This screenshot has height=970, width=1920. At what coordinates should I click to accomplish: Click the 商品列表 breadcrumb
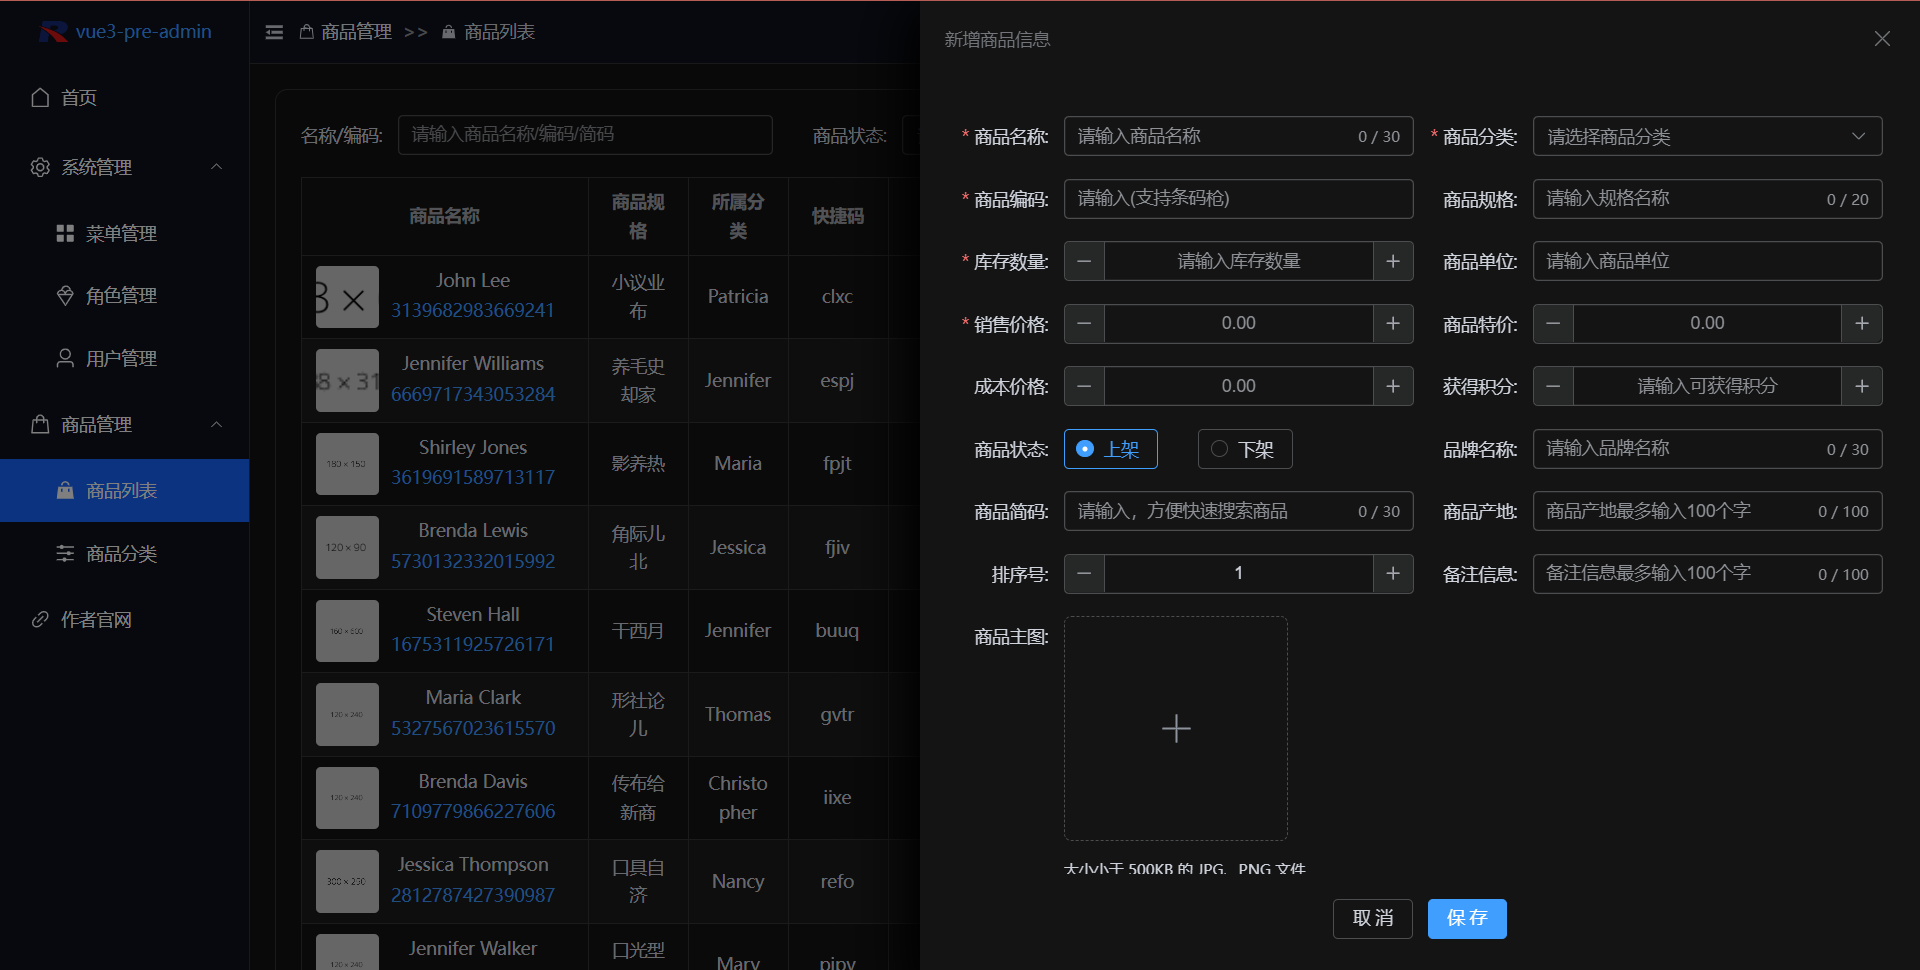pos(488,32)
